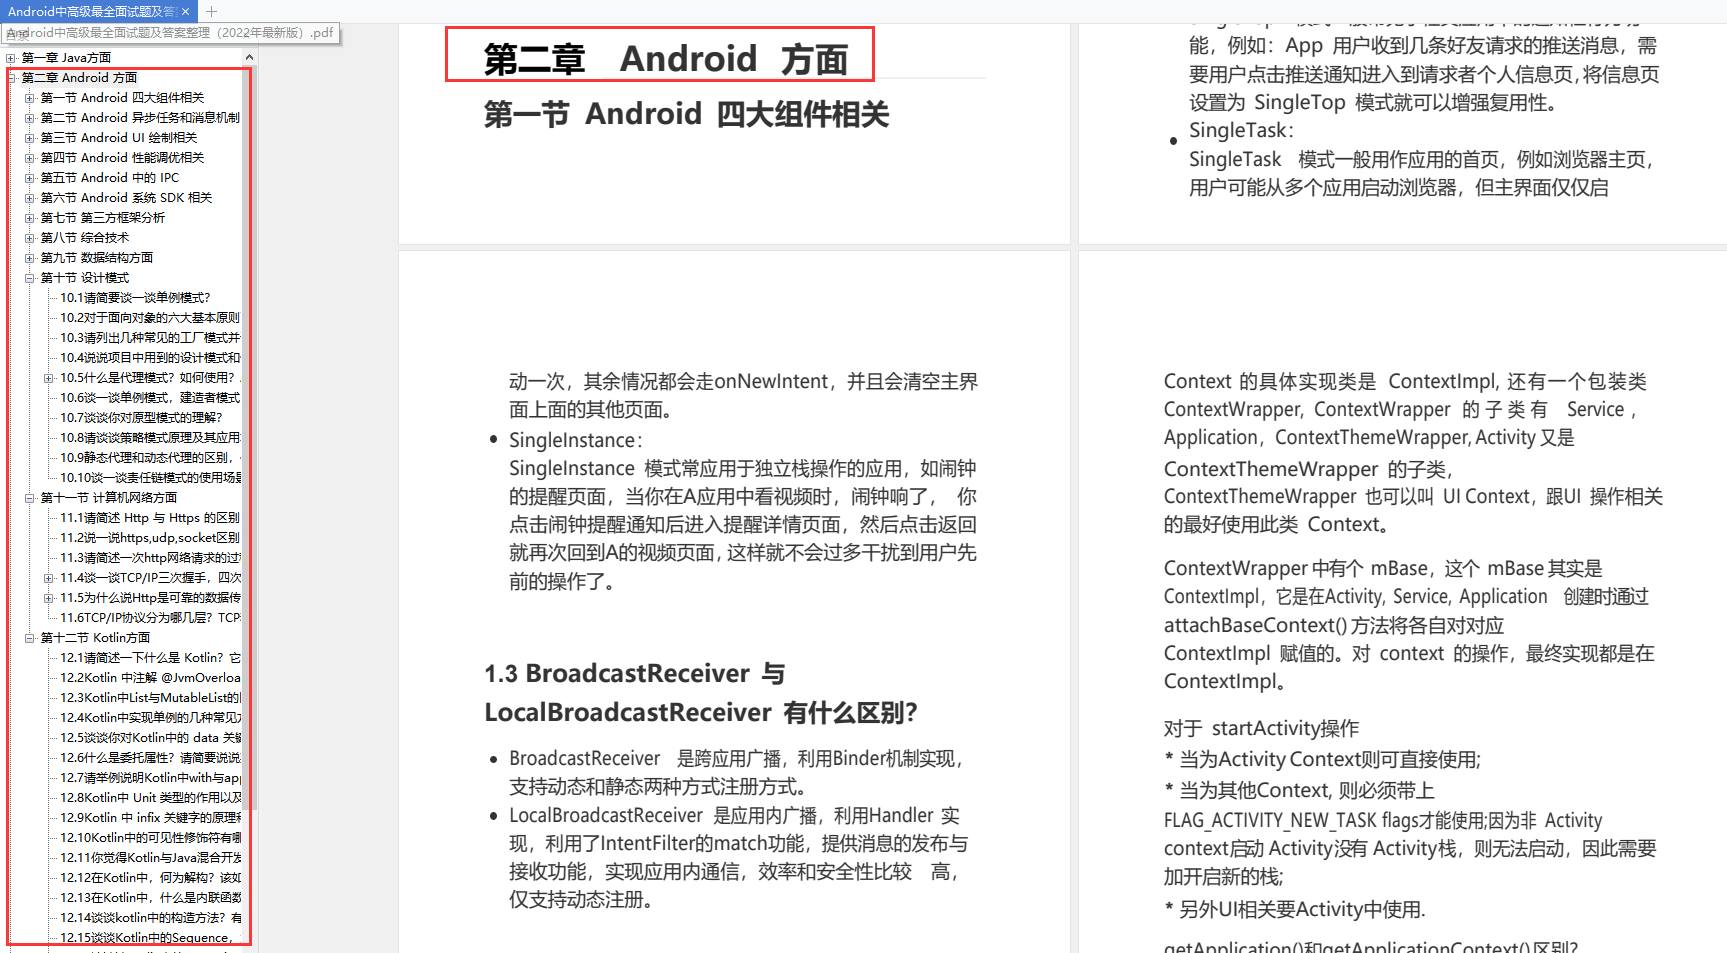
Task: Expand the 第一章 Java方面 chapter
Action: (x=10, y=57)
